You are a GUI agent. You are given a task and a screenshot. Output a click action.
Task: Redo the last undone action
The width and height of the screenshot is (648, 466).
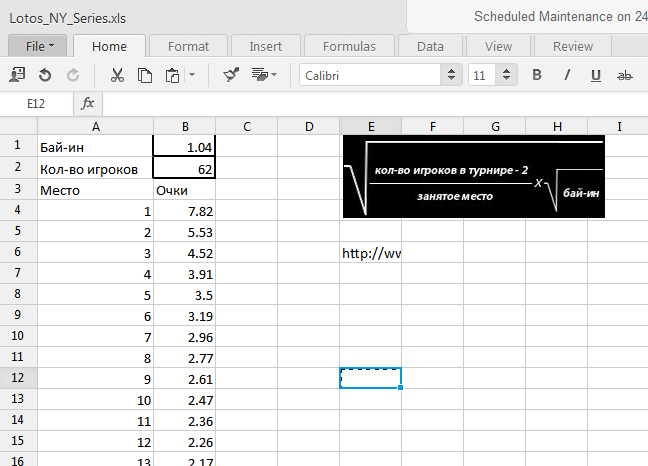[x=73, y=75]
